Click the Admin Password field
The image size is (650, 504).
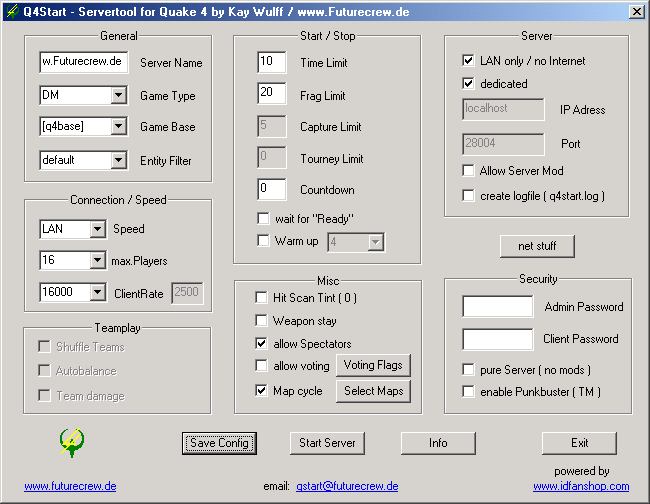497,306
